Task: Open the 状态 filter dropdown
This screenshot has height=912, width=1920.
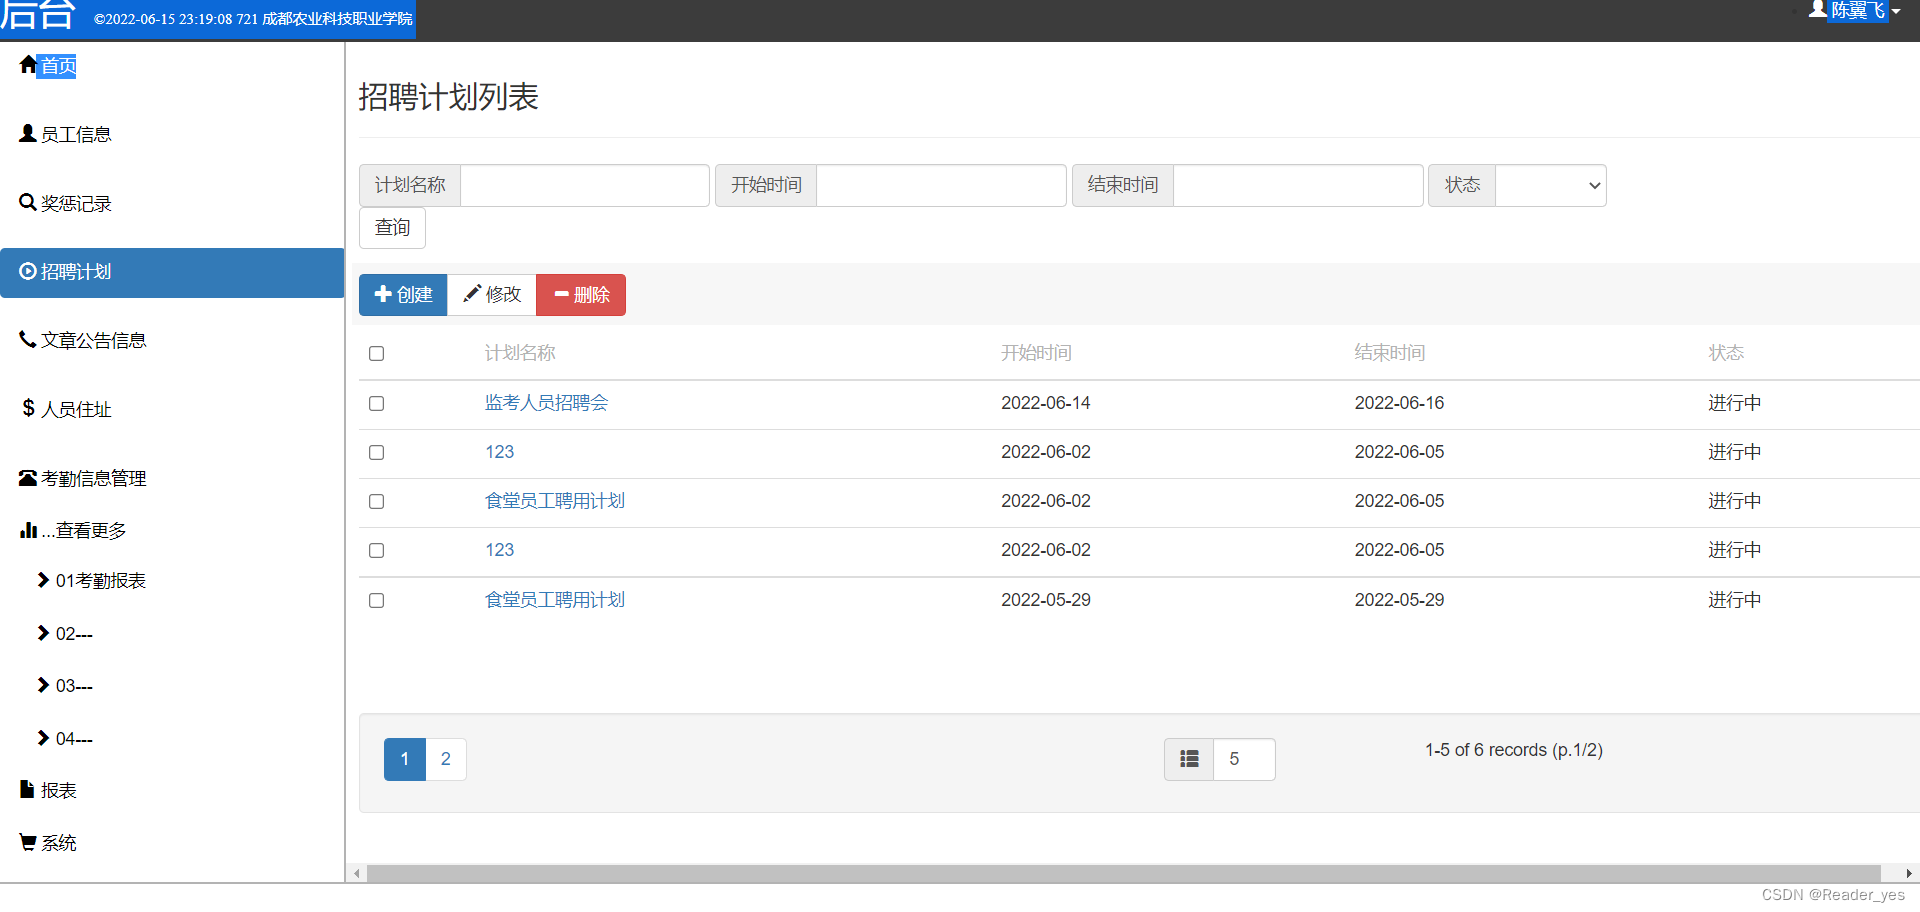Action: point(1550,185)
